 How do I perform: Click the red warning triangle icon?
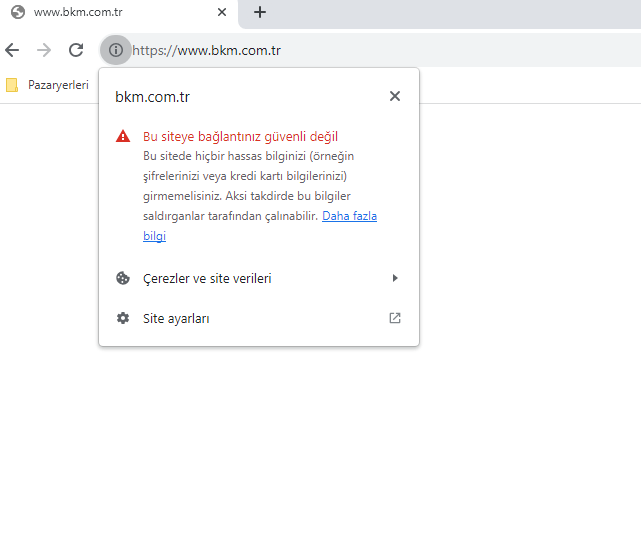tap(123, 136)
